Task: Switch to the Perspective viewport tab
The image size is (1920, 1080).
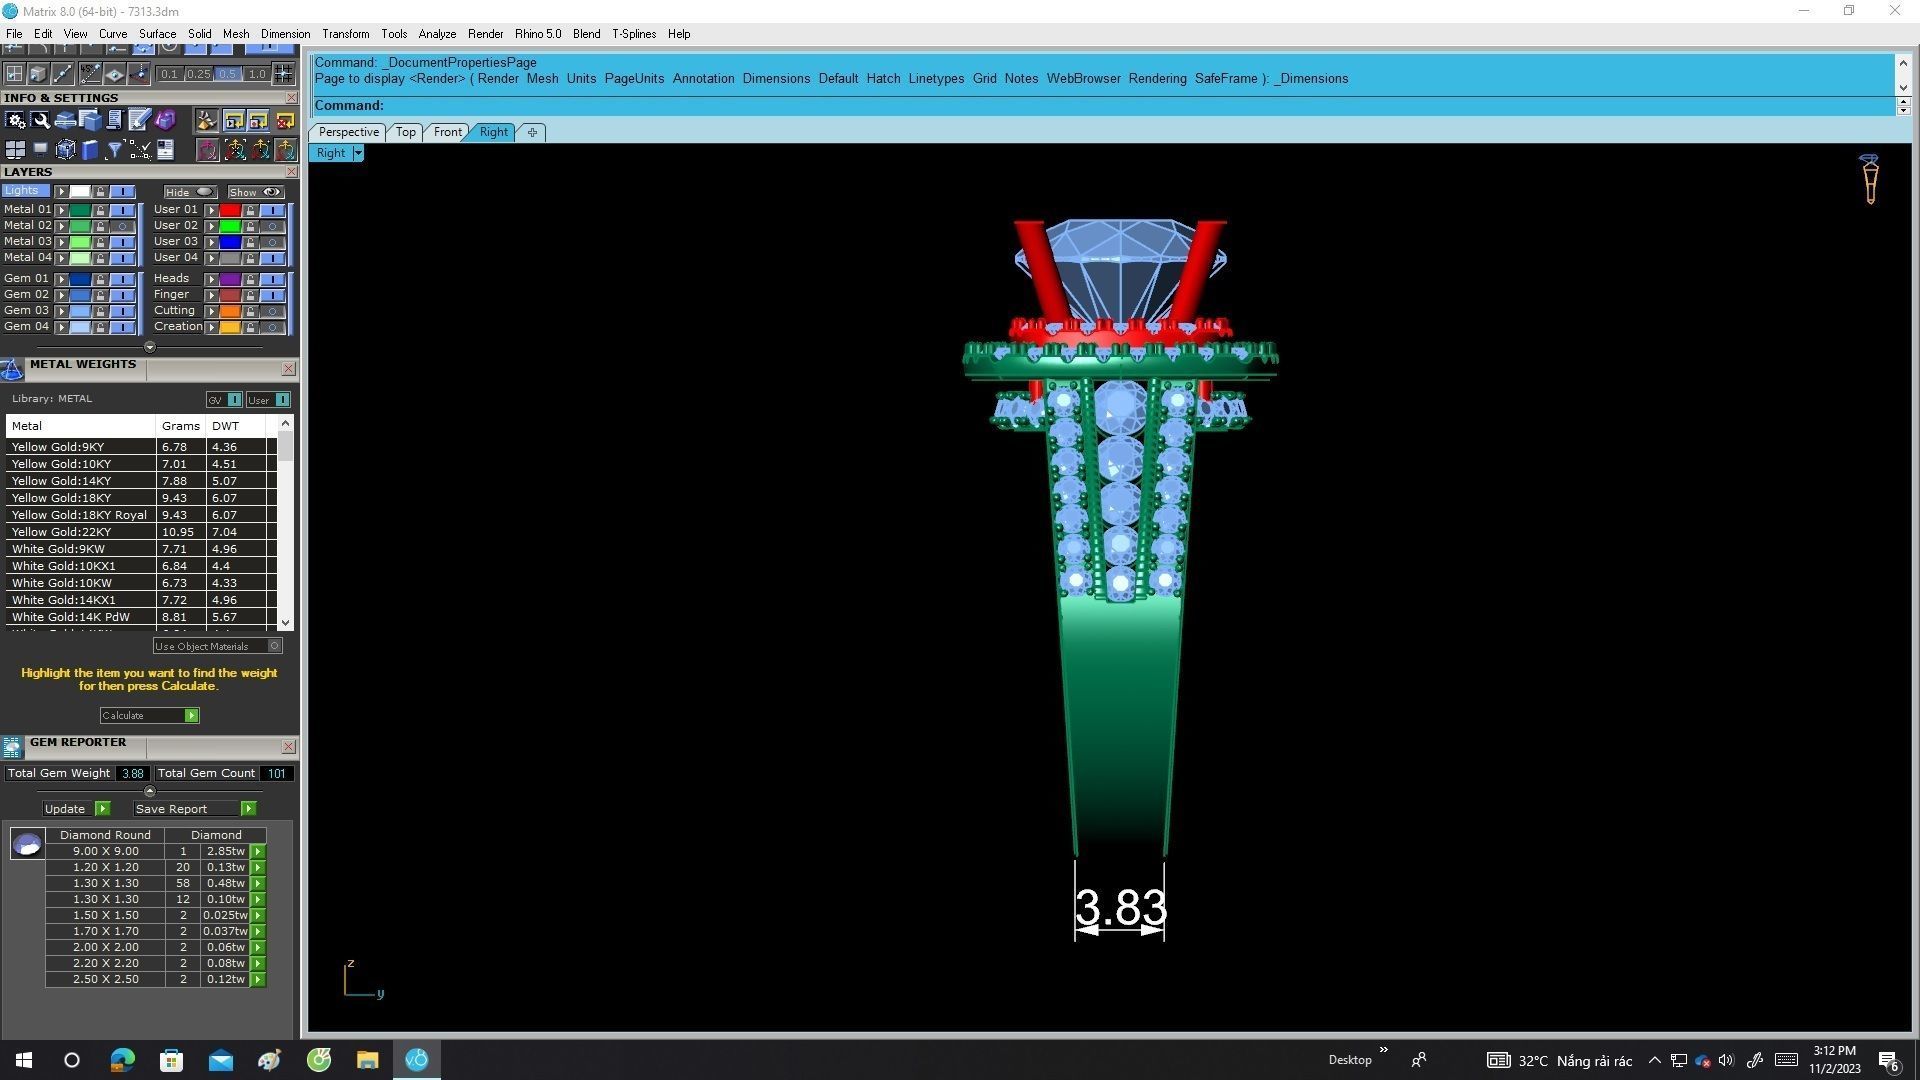Action: [x=348, y=132]
